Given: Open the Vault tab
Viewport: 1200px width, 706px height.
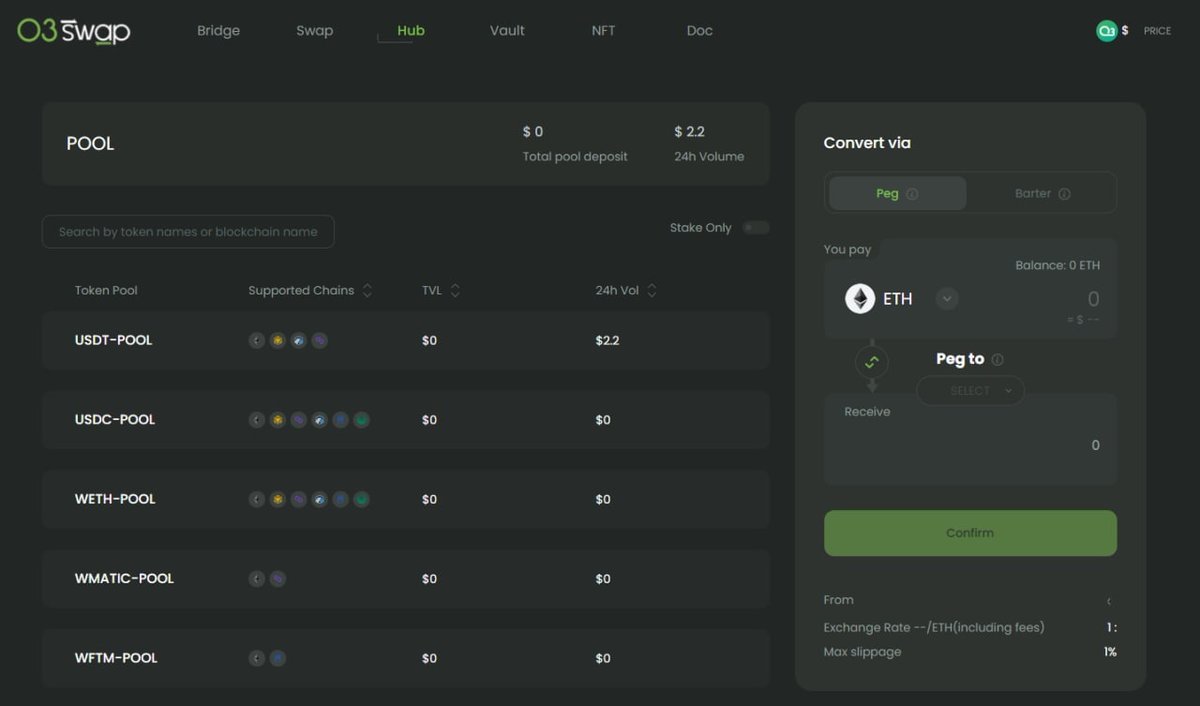Looking at the screenshot, I should point(507,31).
